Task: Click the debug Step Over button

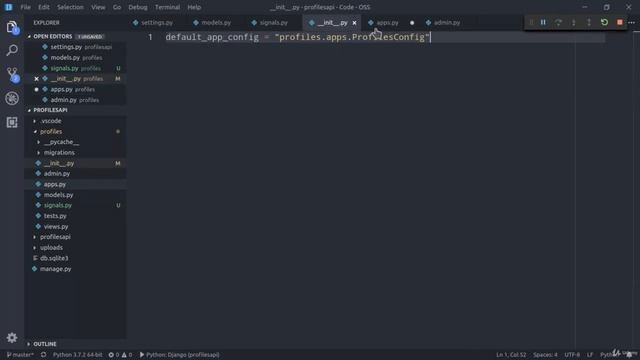Action: tap(558, 22)
